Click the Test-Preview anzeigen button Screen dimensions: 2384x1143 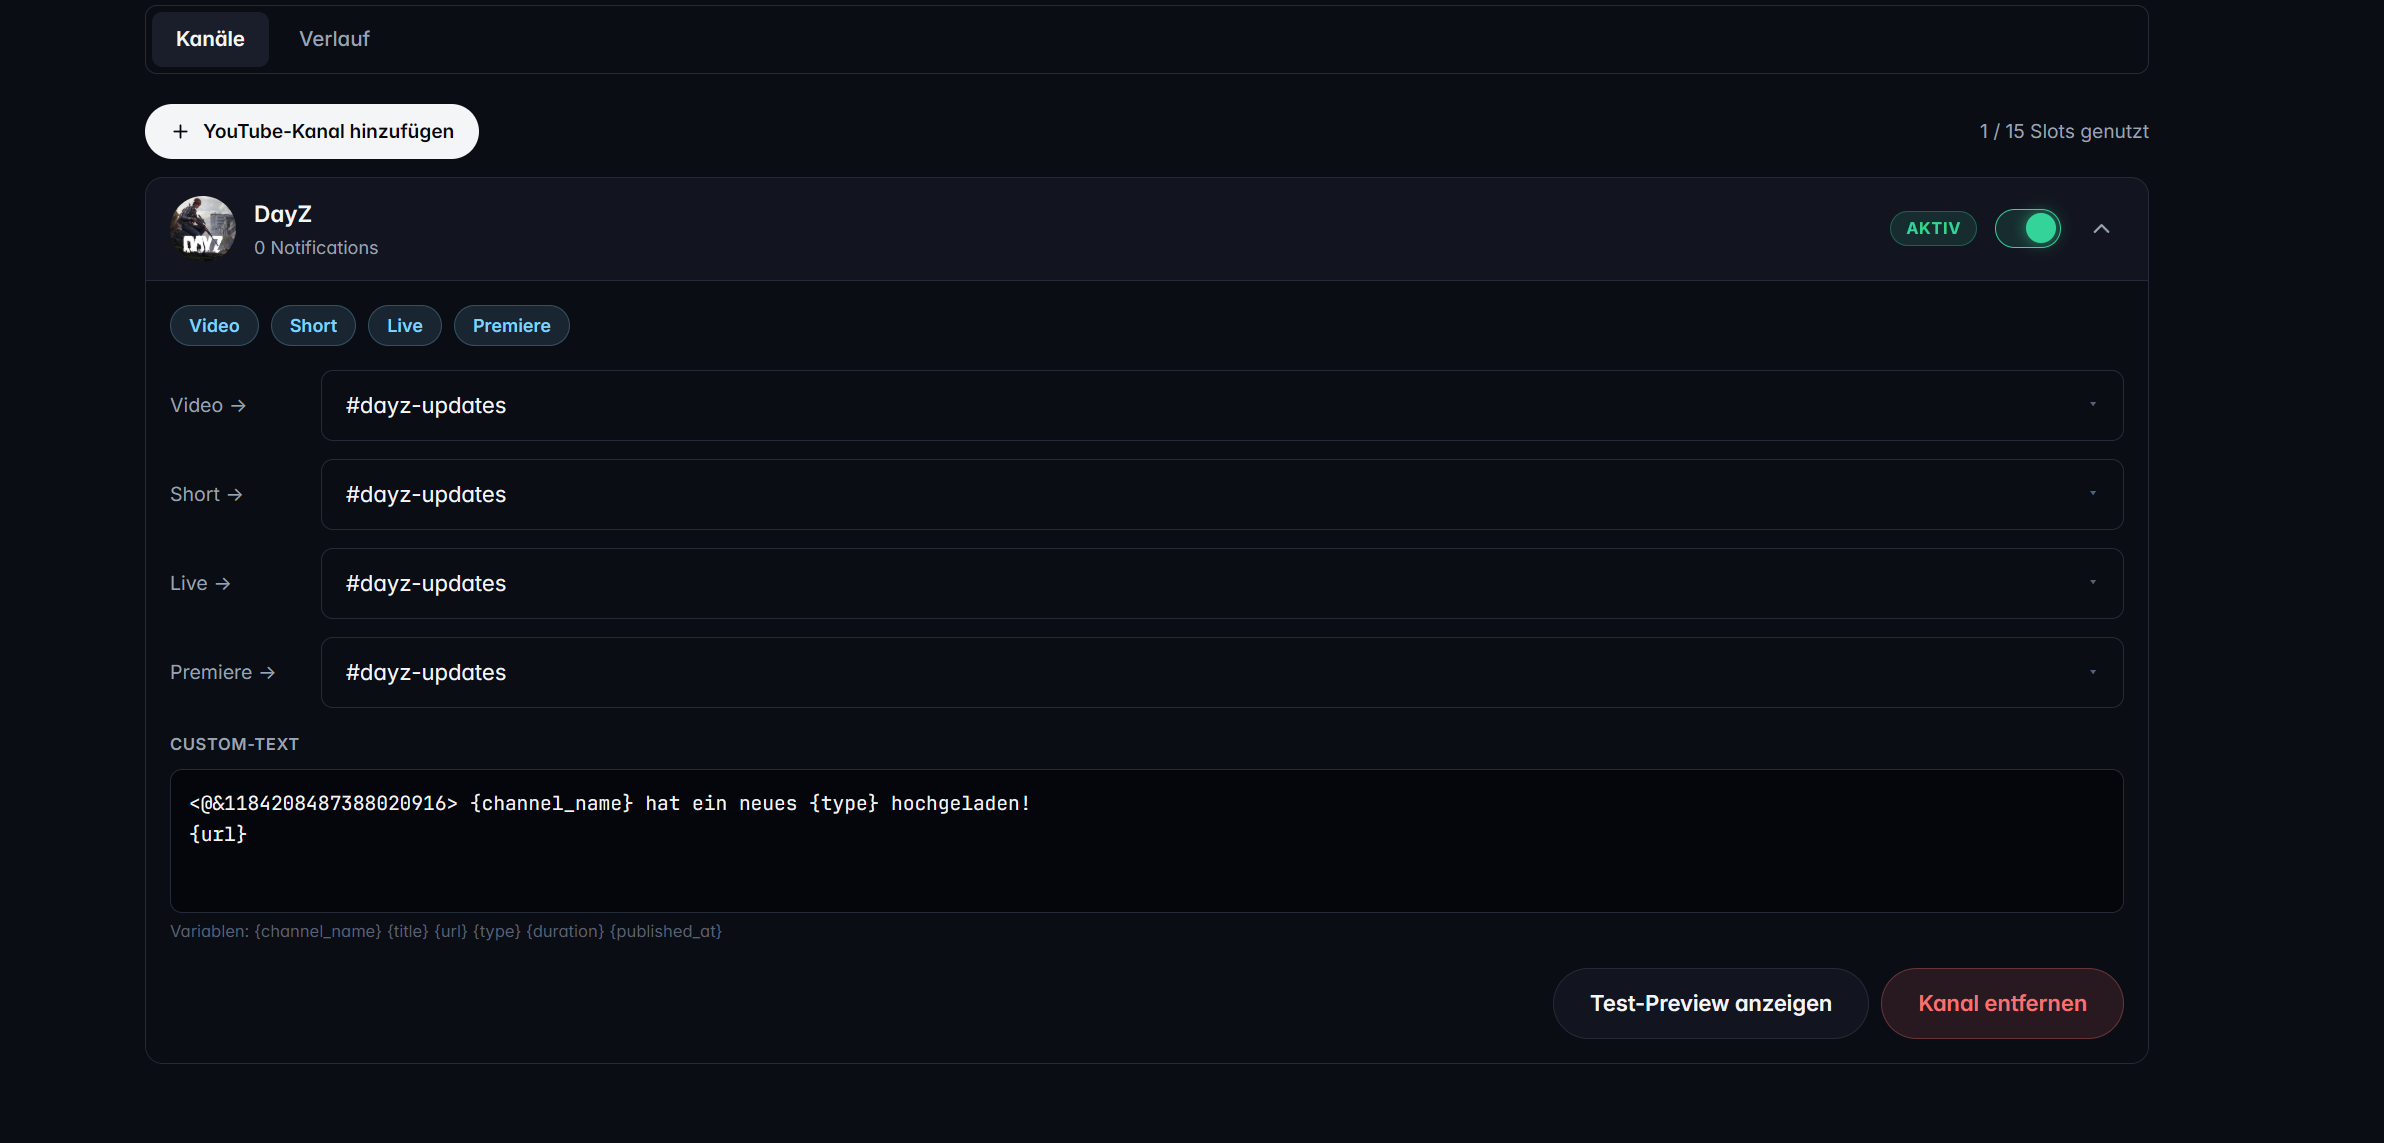pos(1710,1003)
